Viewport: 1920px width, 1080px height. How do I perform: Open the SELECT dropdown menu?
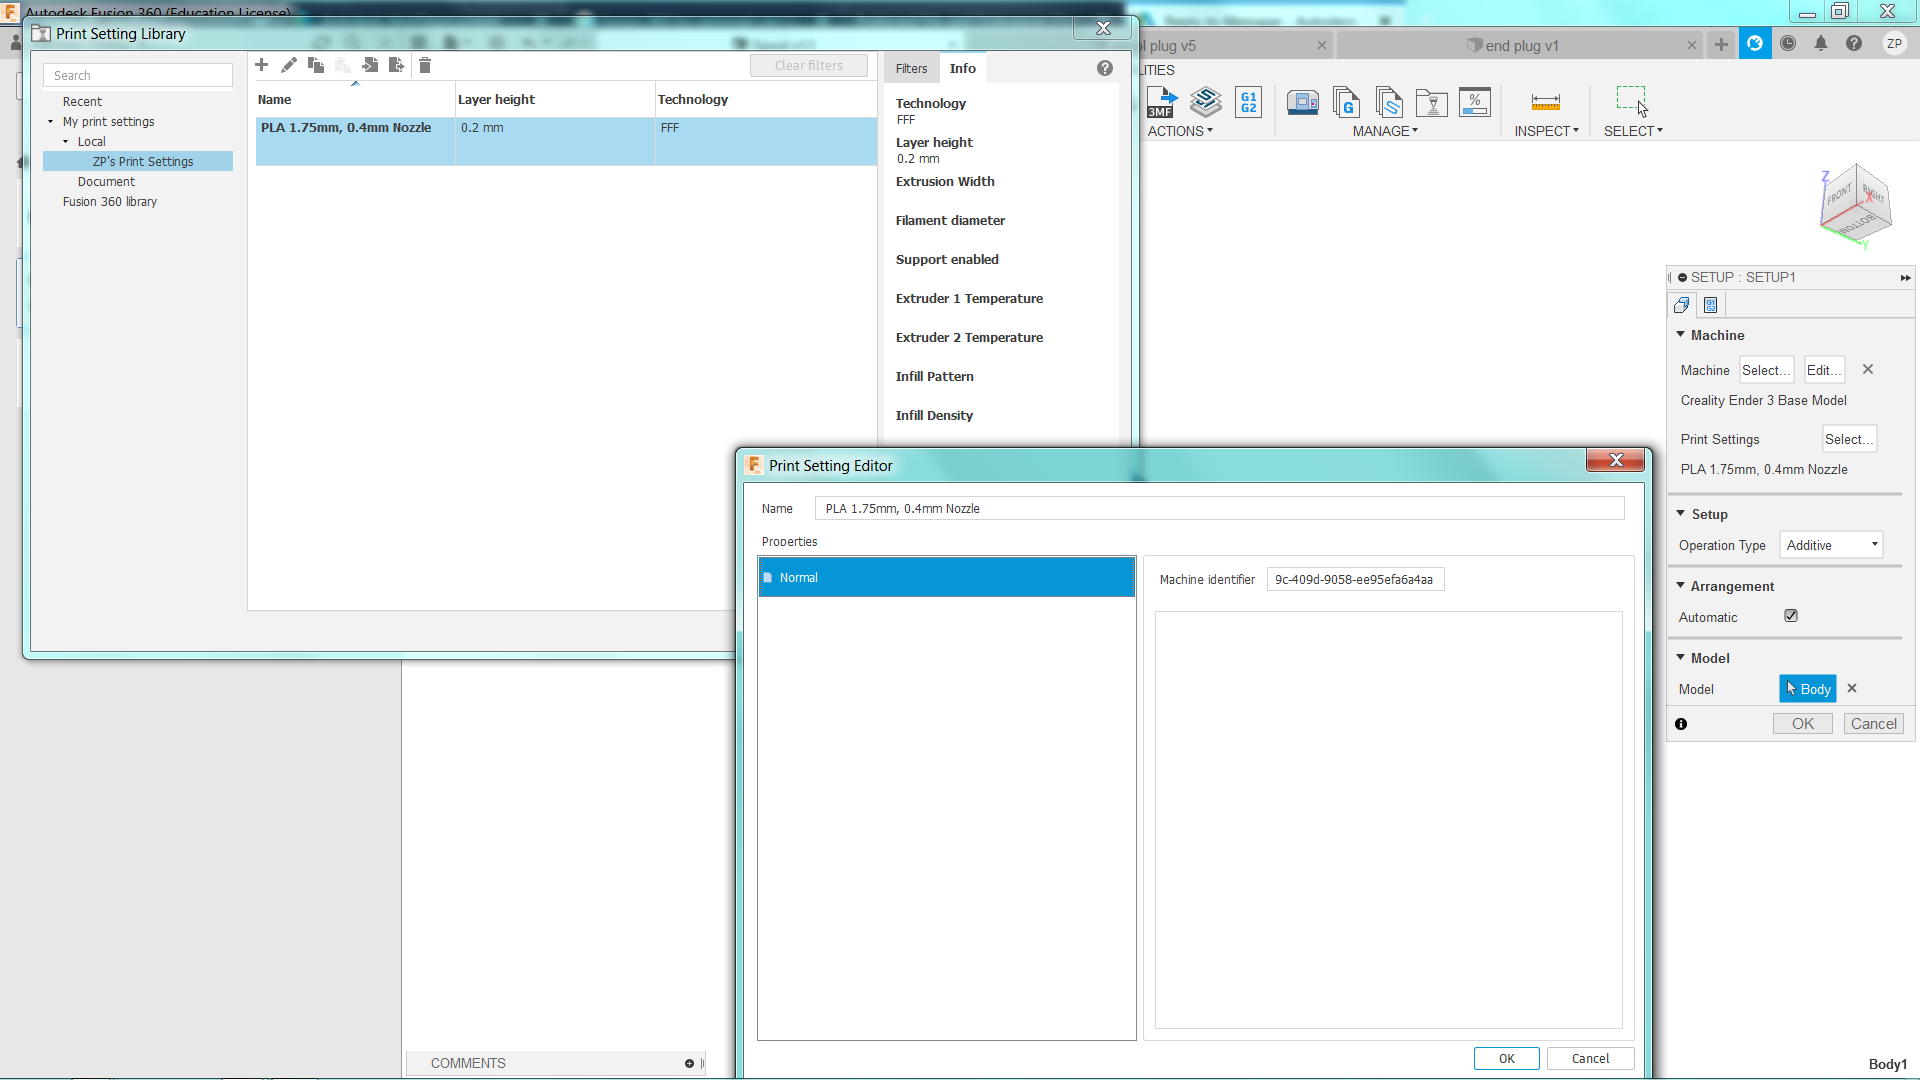click(1633, 131)
